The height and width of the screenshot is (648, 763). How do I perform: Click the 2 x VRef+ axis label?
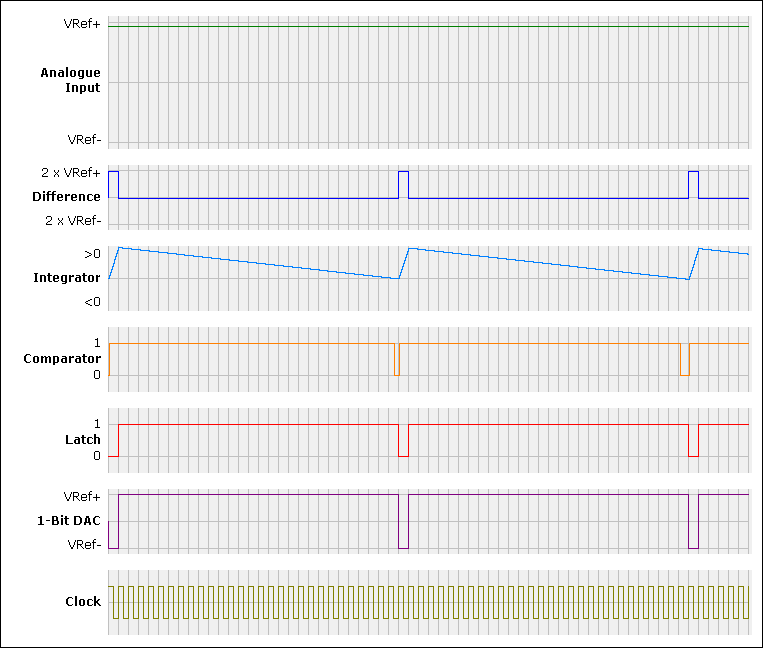click(x=71, y=173)
